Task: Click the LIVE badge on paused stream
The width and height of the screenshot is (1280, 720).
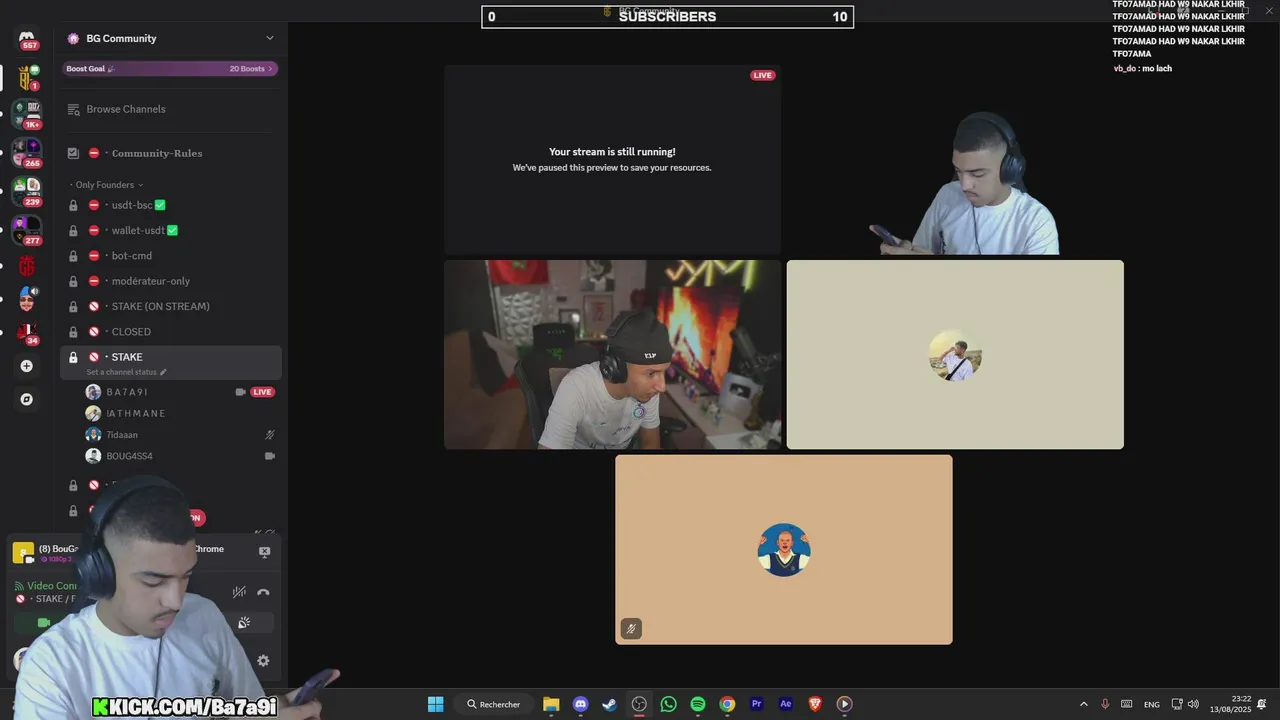Action: tap(763, 75)
